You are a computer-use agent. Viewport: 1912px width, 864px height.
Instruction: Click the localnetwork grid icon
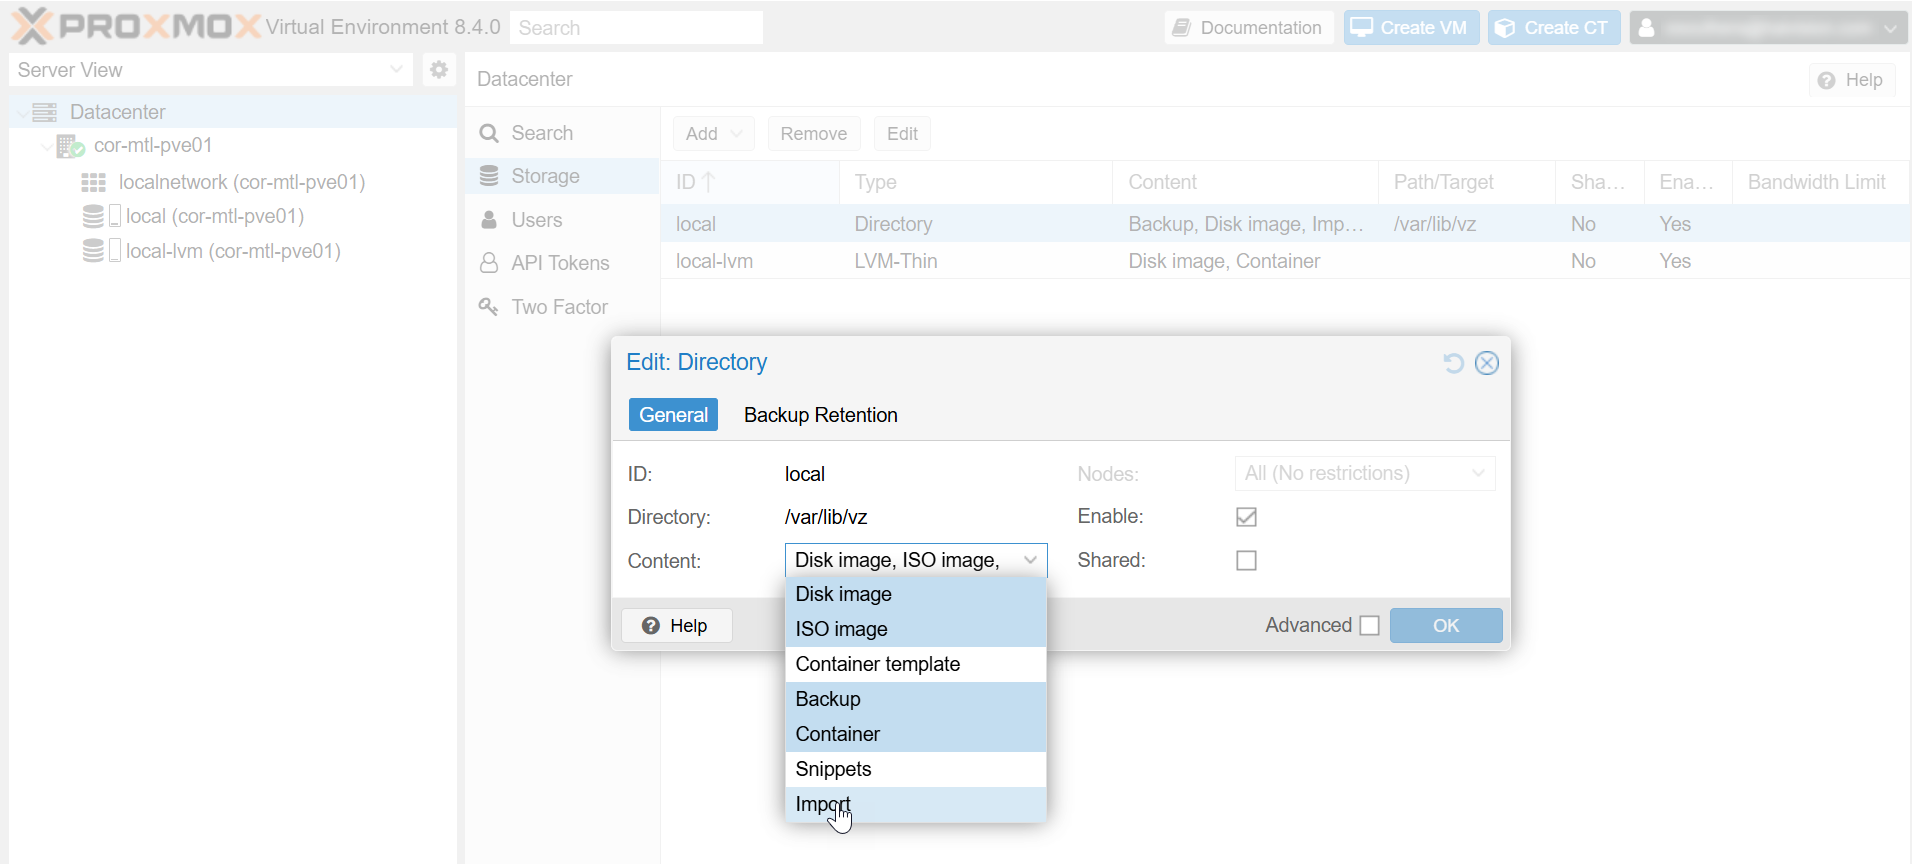click(94, 182)
